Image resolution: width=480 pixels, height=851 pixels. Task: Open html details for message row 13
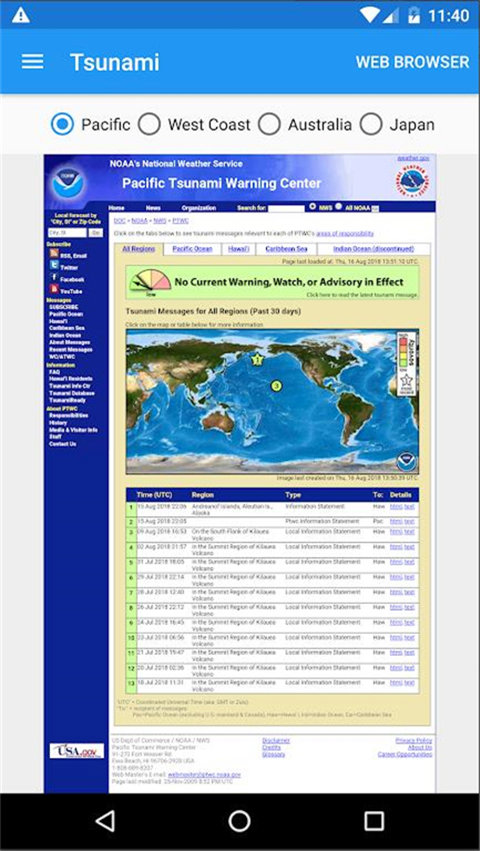click(x=396, y=682)
